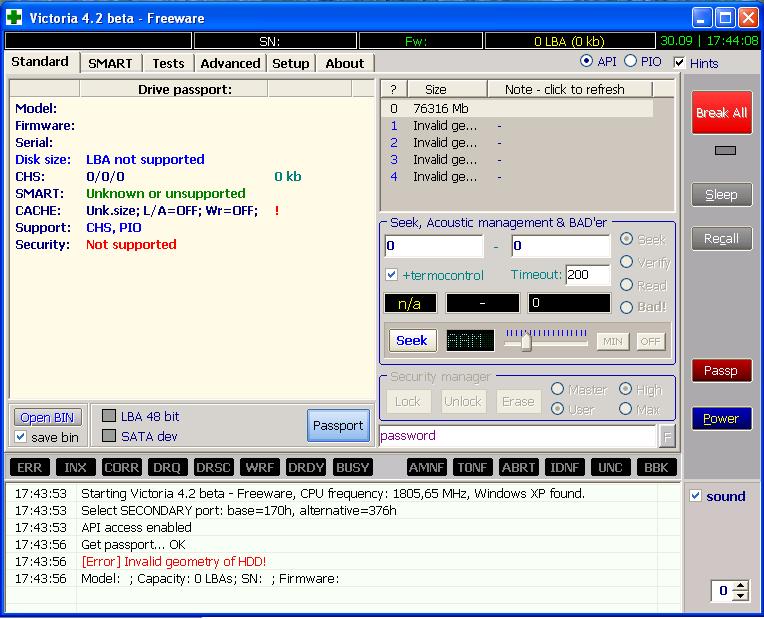Click the Note - click to refresh header
Image resolution: width=764 pixels, height=619 pixels.
coord(569,89)
